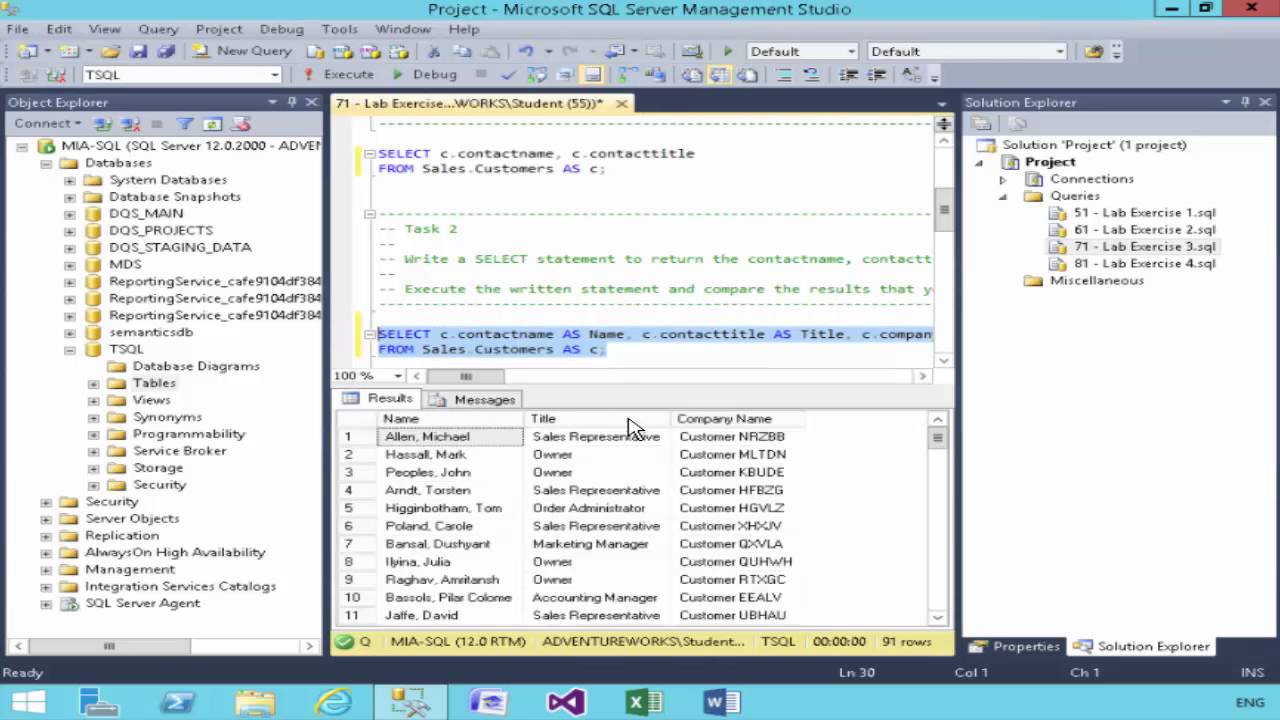1280x720 pixels.
Task: Open Visual Studio from the taskbar
Action: coord(566,702)
